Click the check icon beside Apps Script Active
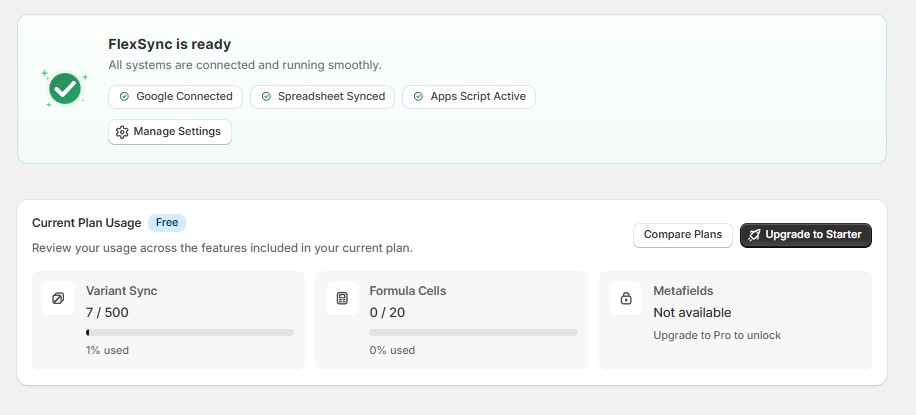 click(418, 96)
